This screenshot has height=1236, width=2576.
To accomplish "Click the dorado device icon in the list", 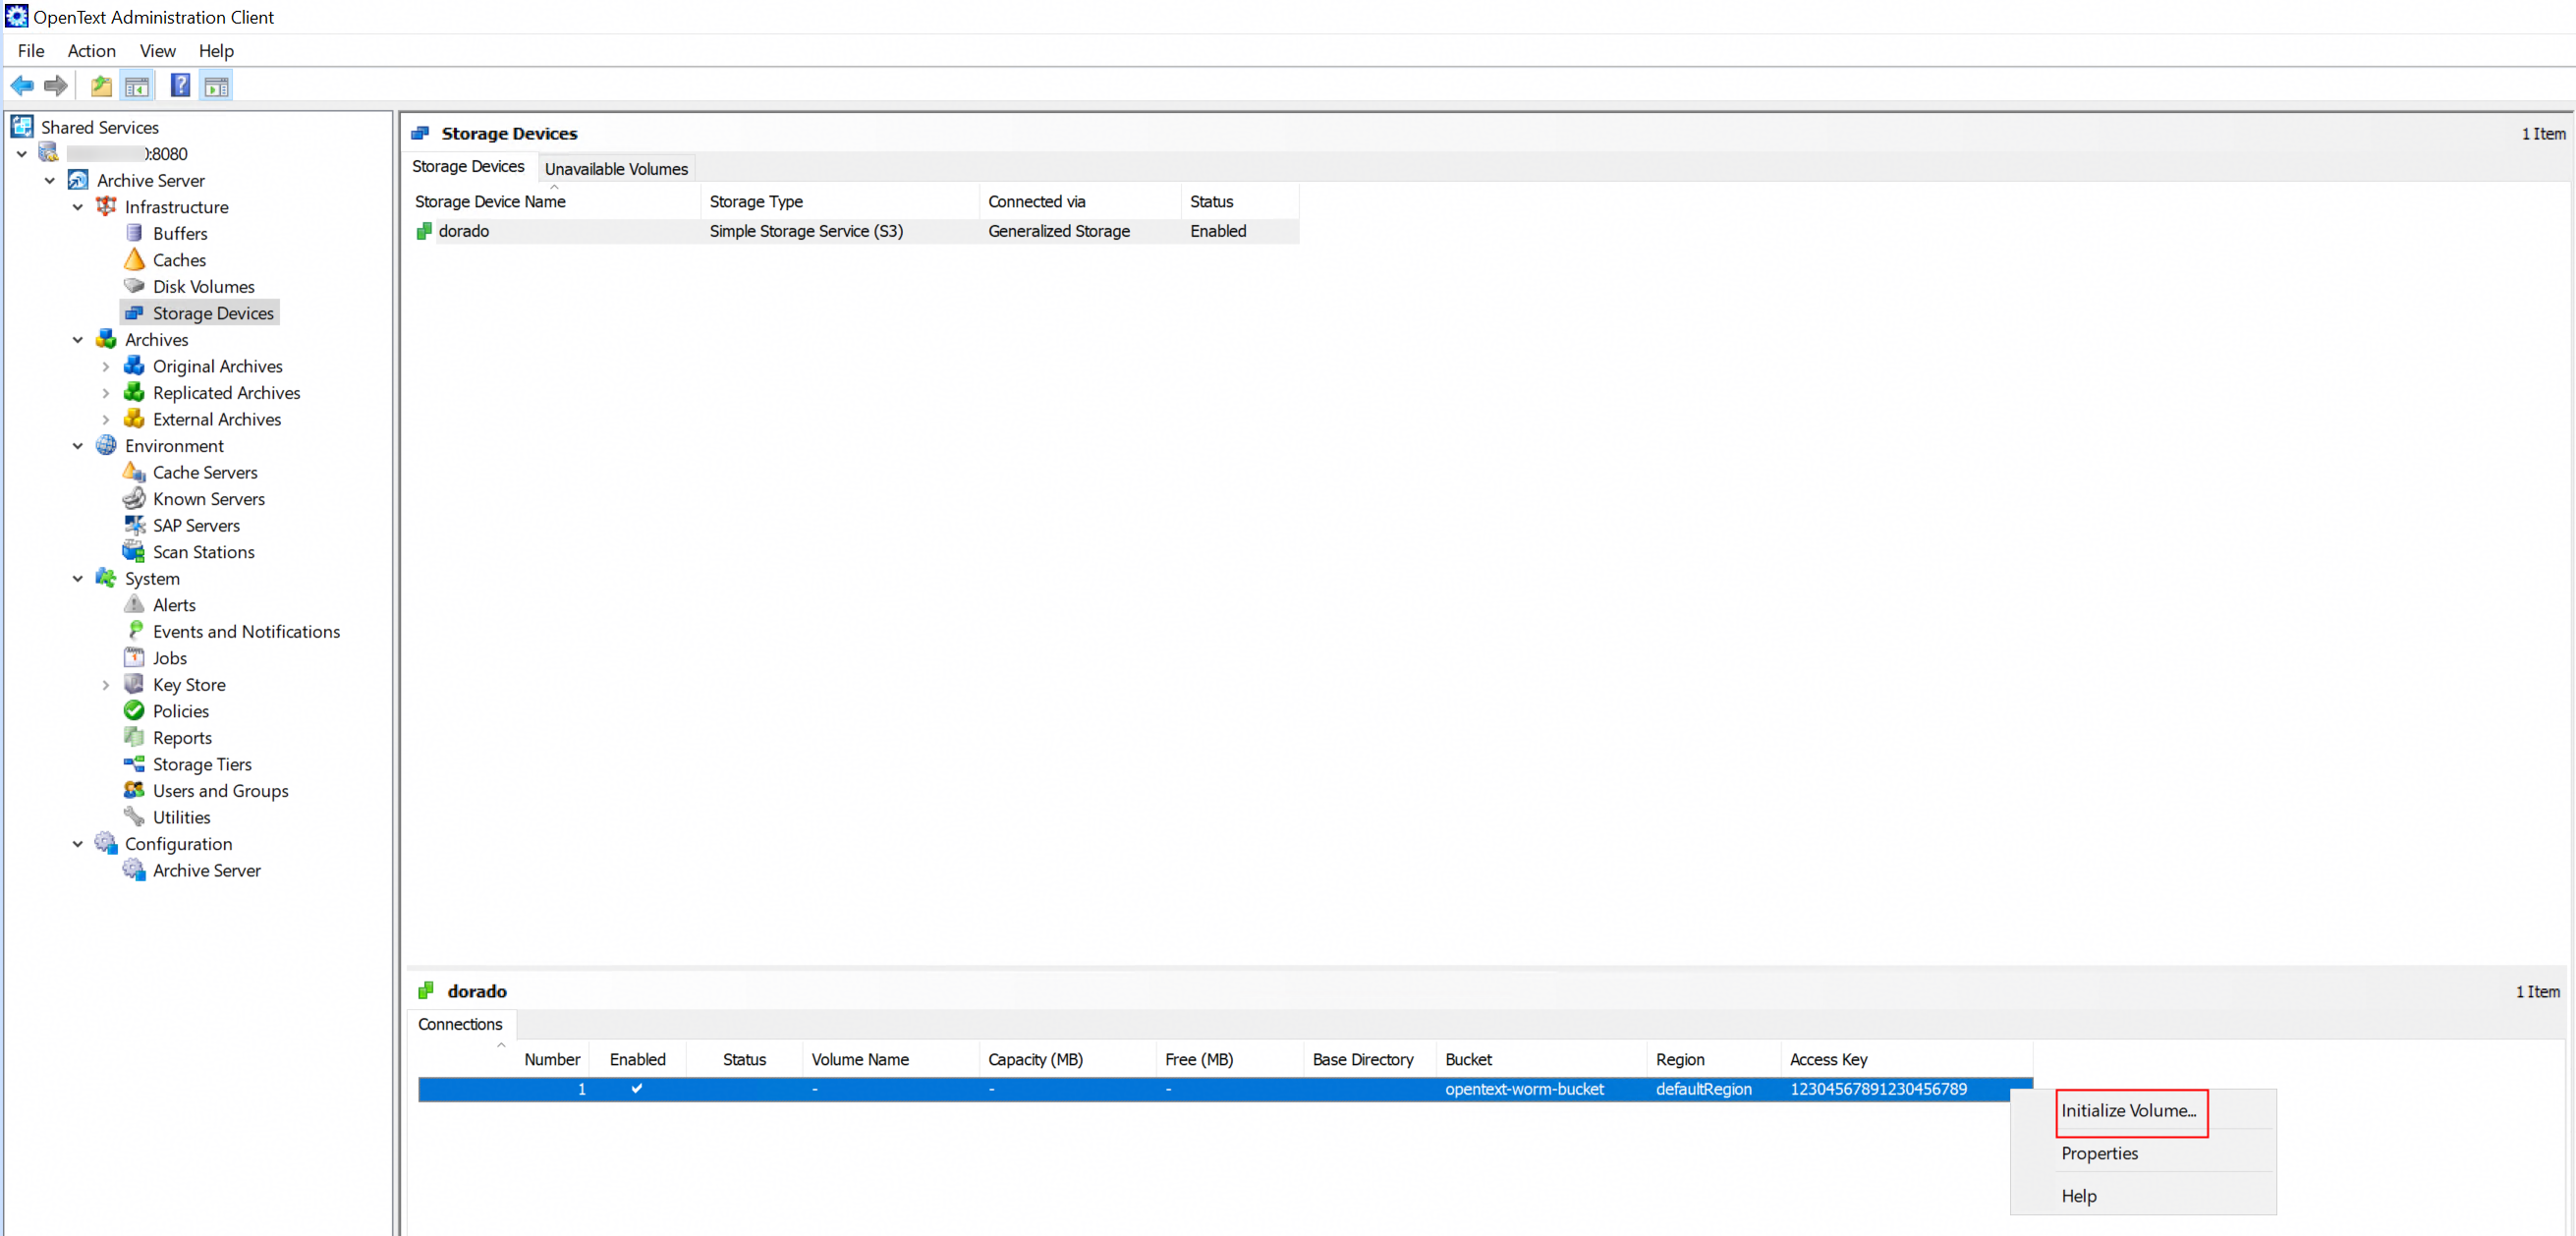I will (424, 231).
